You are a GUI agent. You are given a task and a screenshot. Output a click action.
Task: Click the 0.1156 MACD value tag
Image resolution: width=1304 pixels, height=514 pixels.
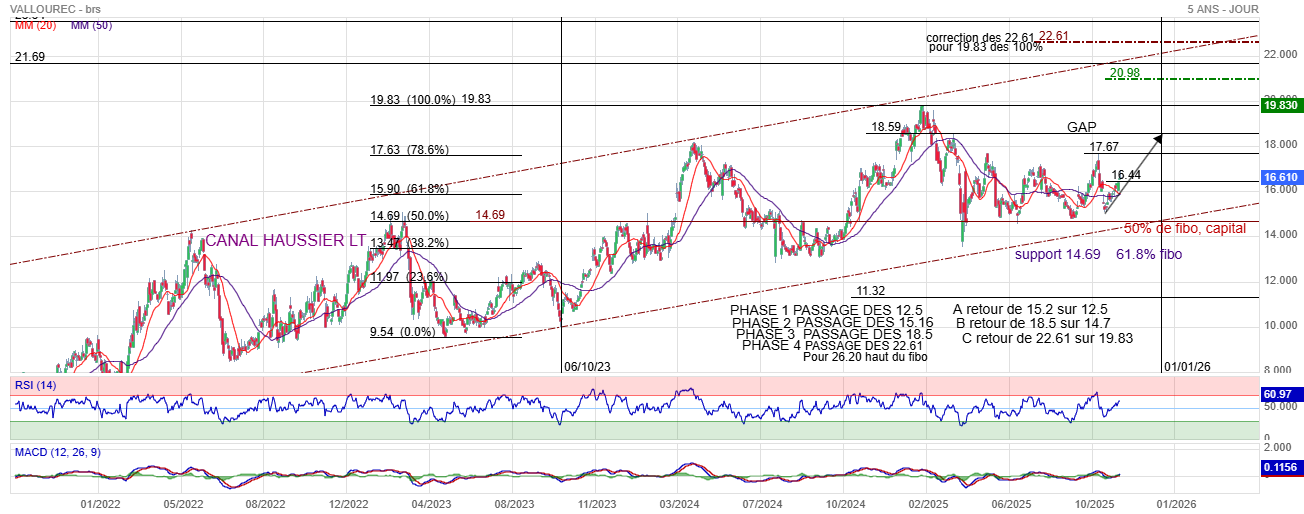point(1281,467)
